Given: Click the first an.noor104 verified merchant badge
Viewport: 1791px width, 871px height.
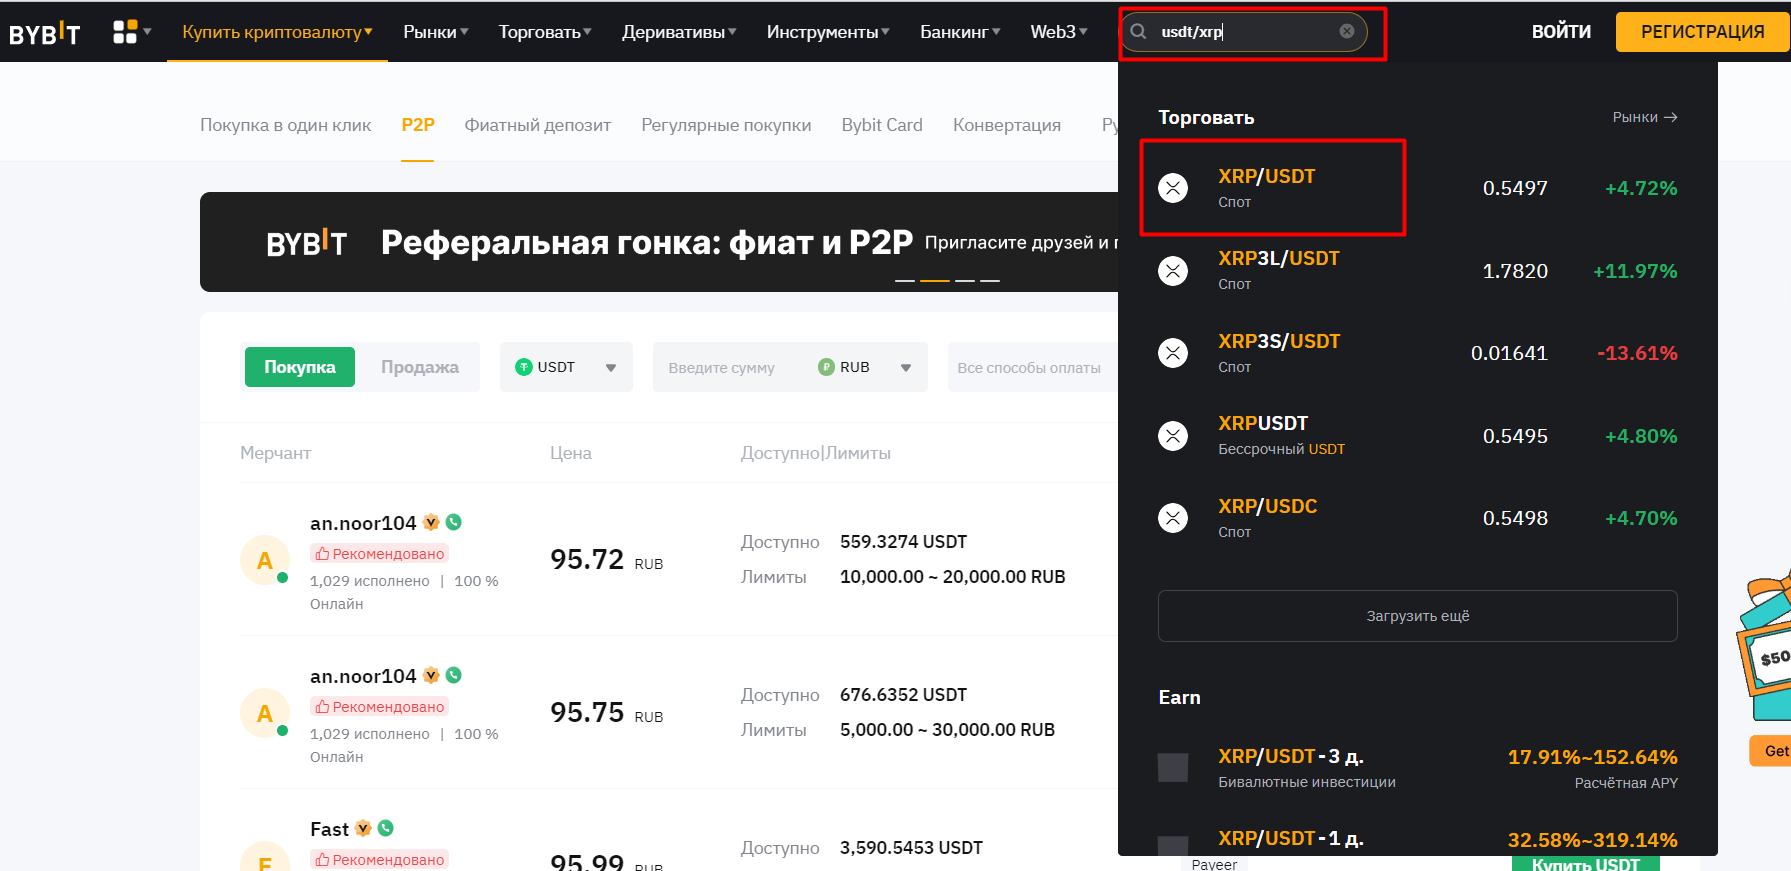Looking at the screenshot, I should [x=431, y=522].
